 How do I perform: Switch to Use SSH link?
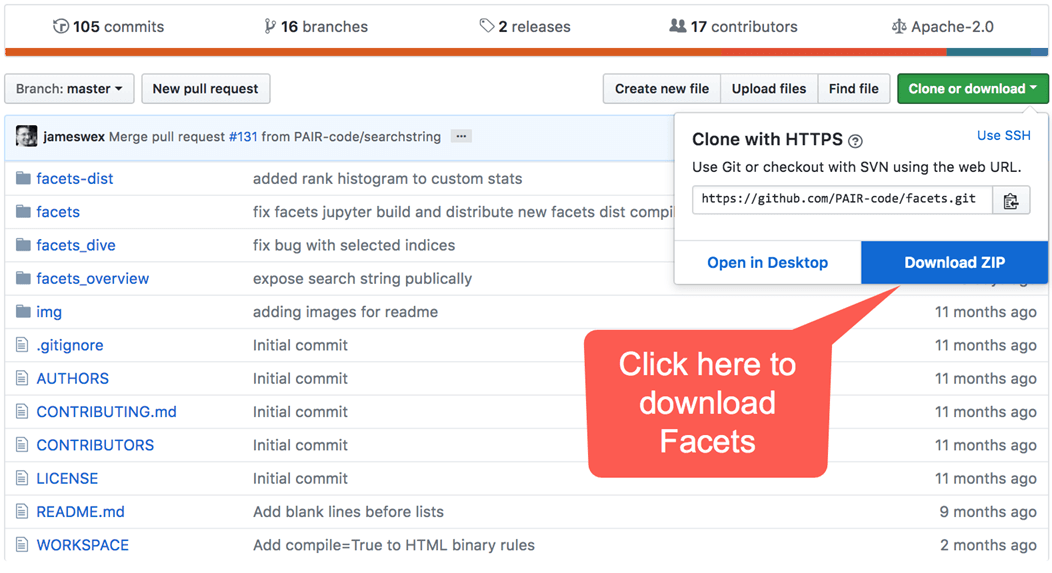pyautogui.click(x=1003, y=136)
